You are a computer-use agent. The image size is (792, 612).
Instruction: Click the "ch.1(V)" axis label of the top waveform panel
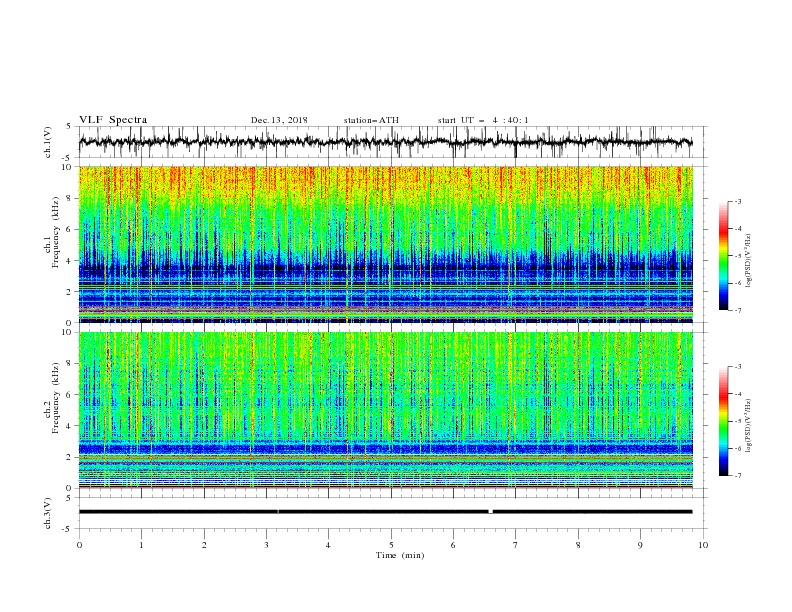point(48,142)
